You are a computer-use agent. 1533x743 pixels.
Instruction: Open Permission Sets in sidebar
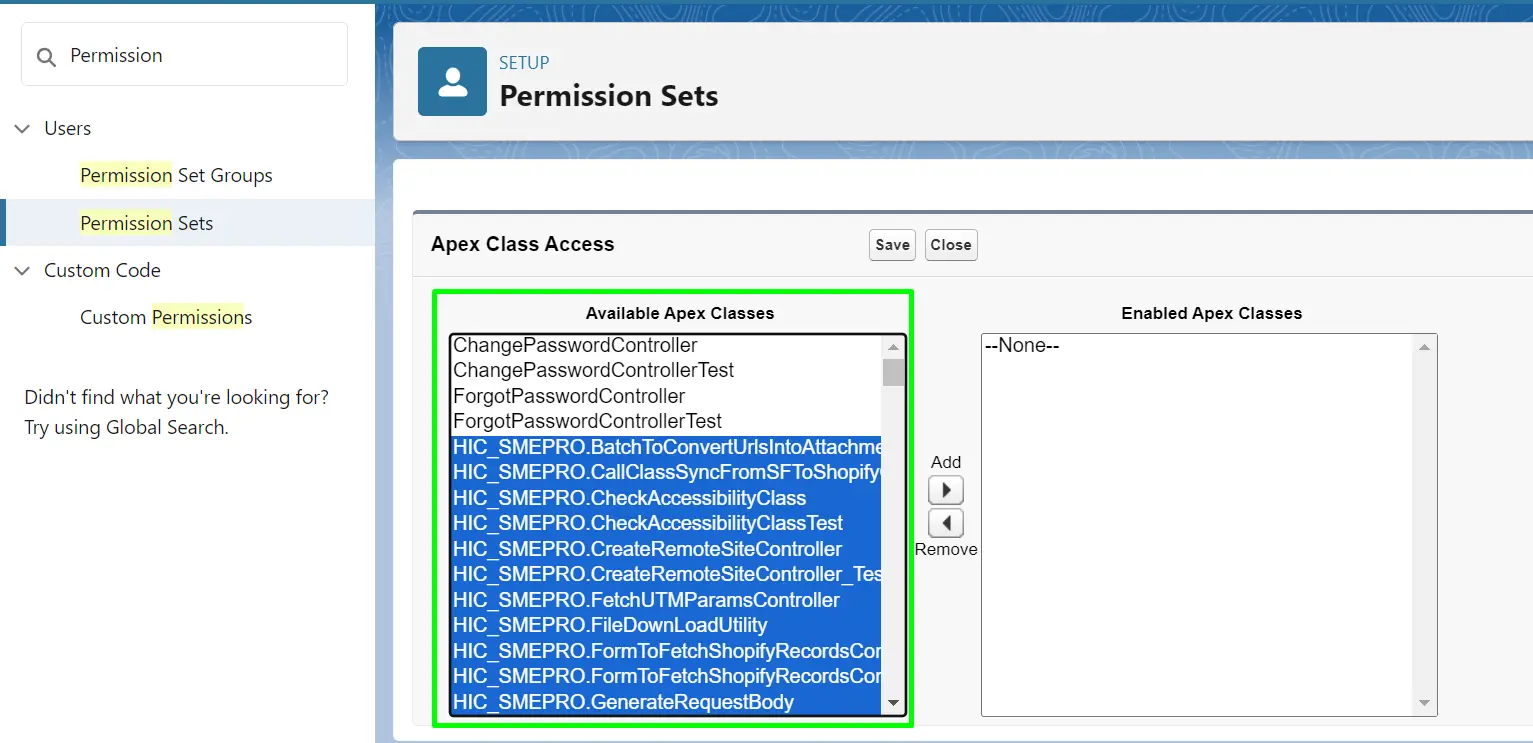pos(147,223)
